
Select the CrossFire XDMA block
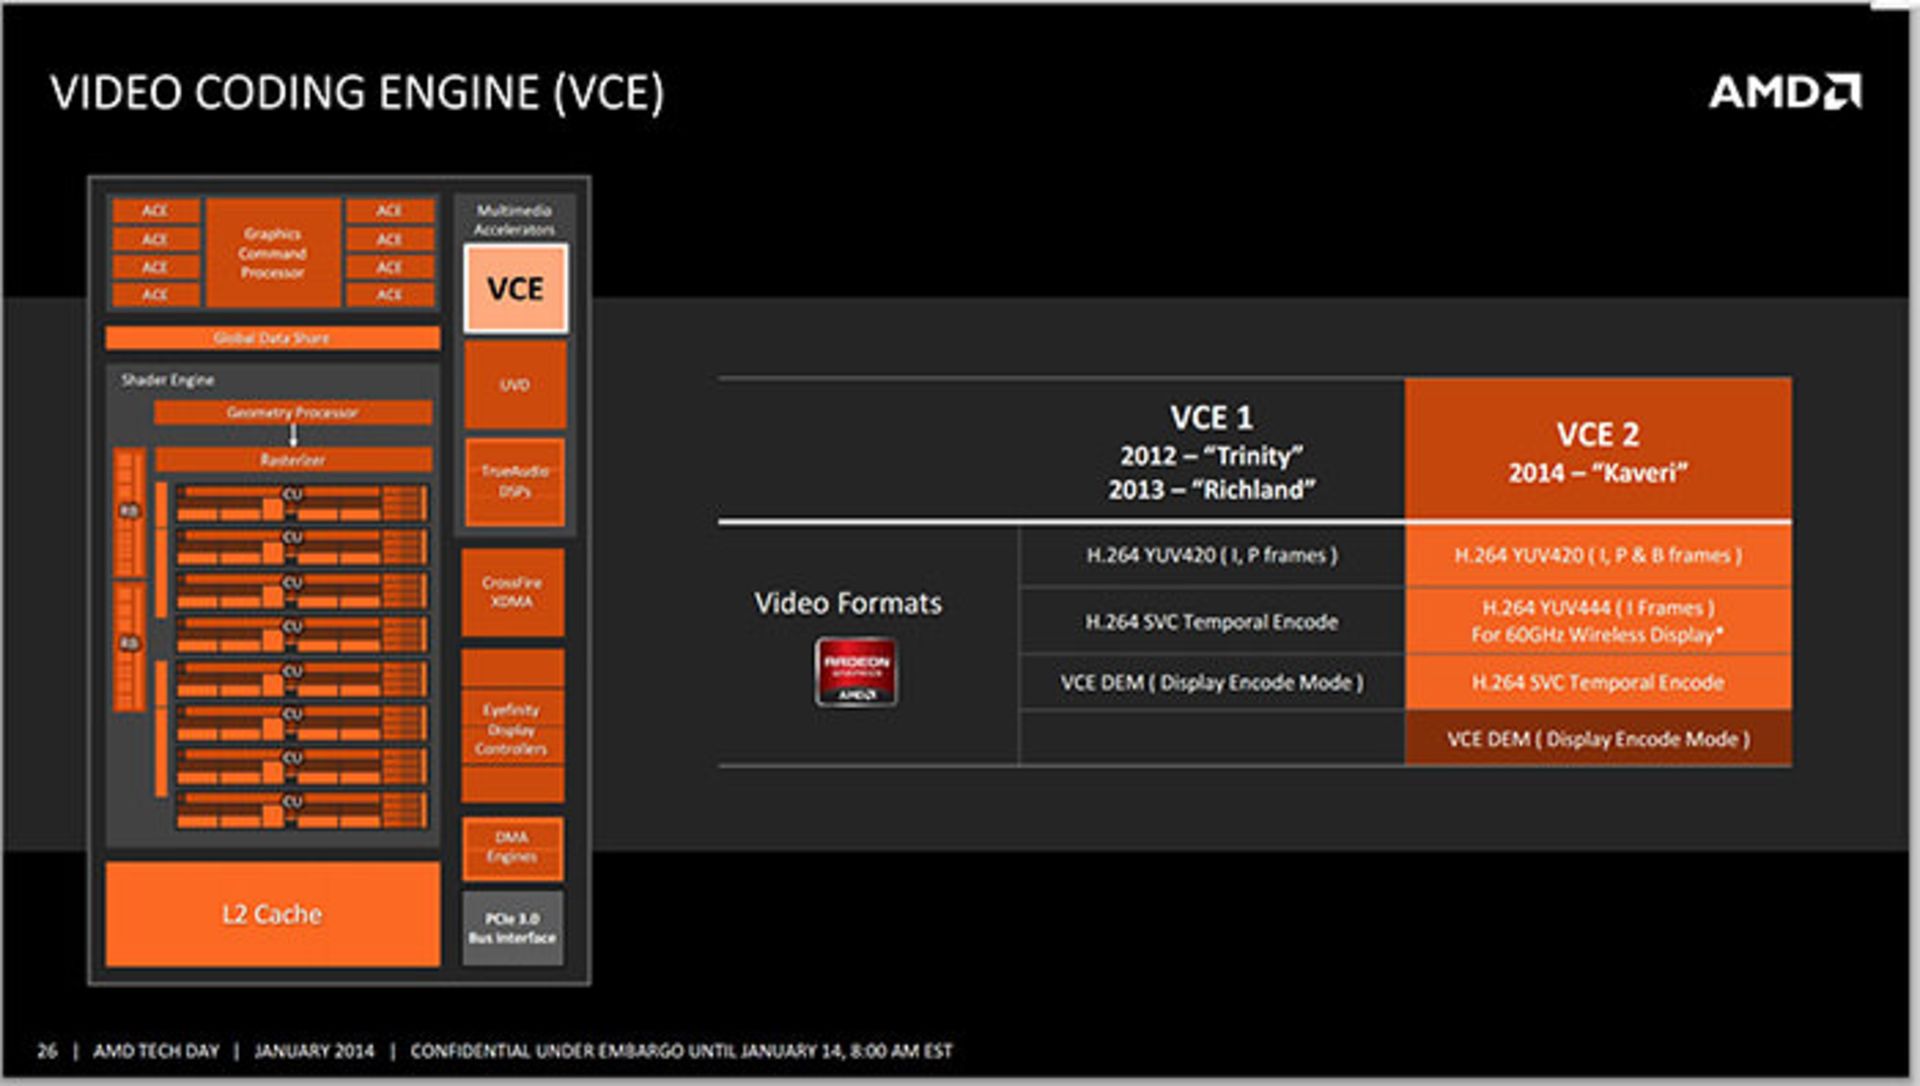(x=512, y=592)
